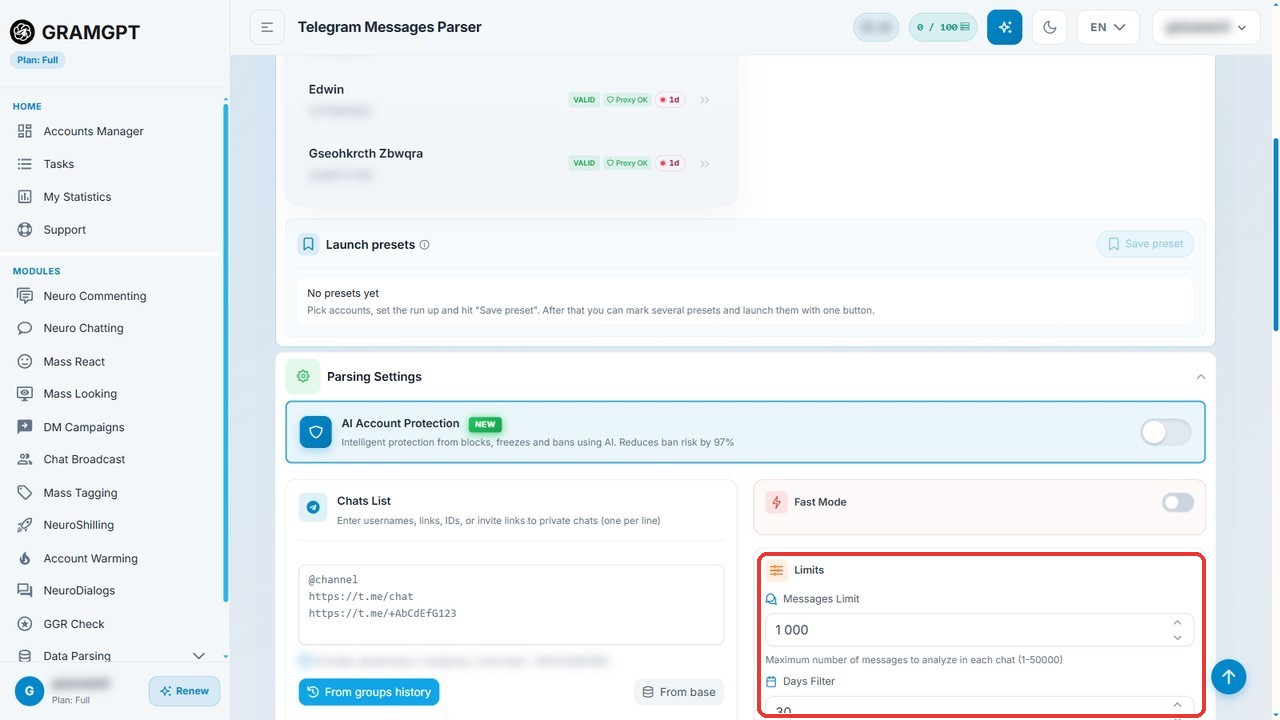This screenshot has width=1280, height=720.
Task: Click the Launch presets info icon
Action: [424, 245]
